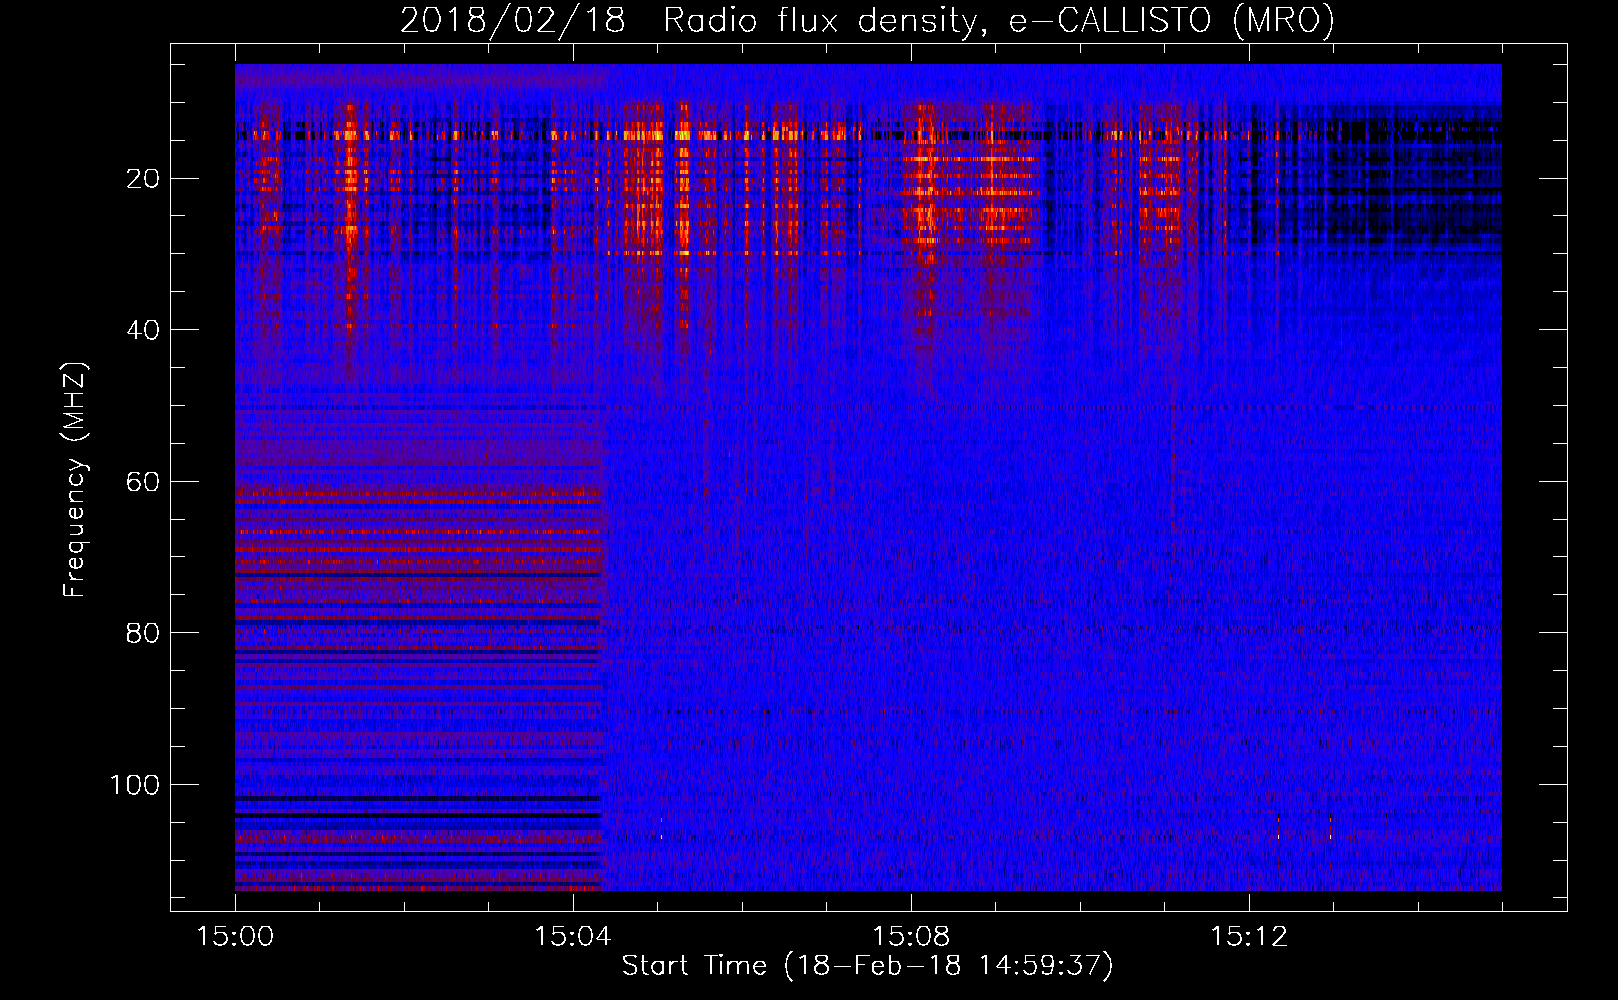1618x1000 pixels.
Task: Click the '20' frequency tick label
Action: coord(143,179)
